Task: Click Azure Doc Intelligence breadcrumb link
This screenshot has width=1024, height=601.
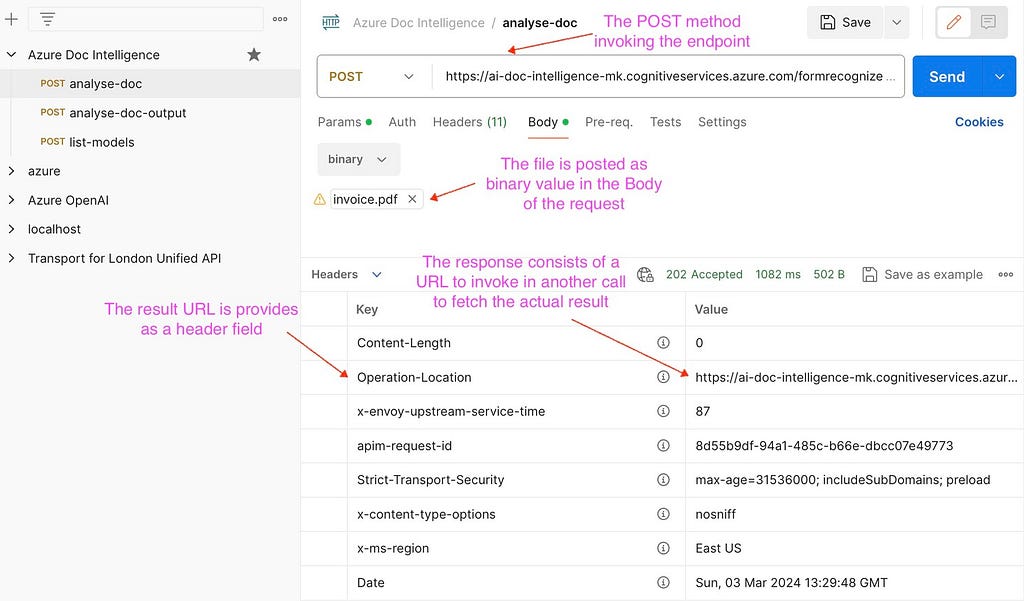Action: coord(419,23)
